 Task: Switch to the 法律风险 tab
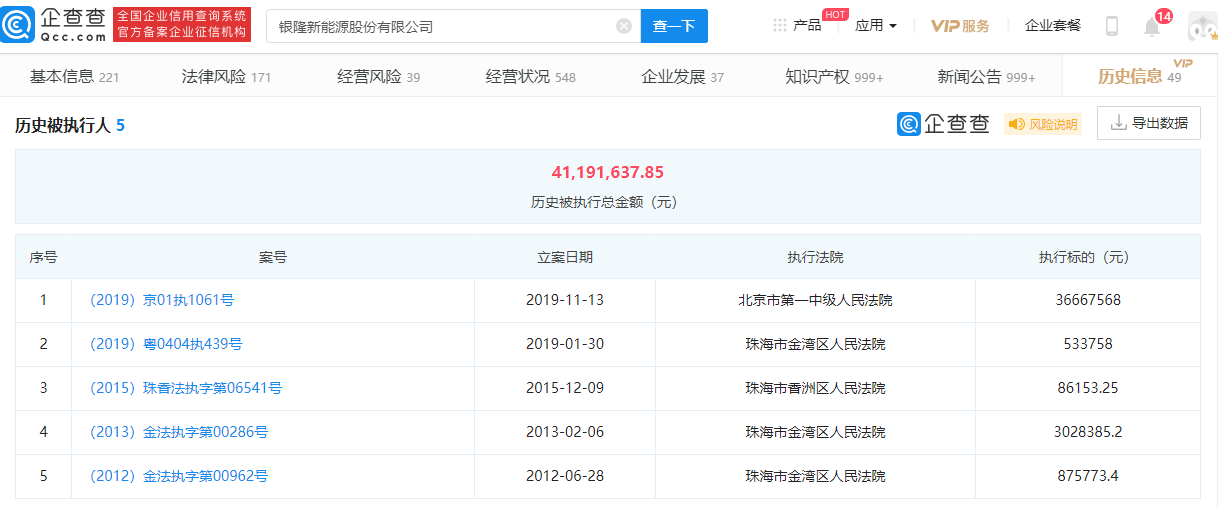(x=226, y=77)
